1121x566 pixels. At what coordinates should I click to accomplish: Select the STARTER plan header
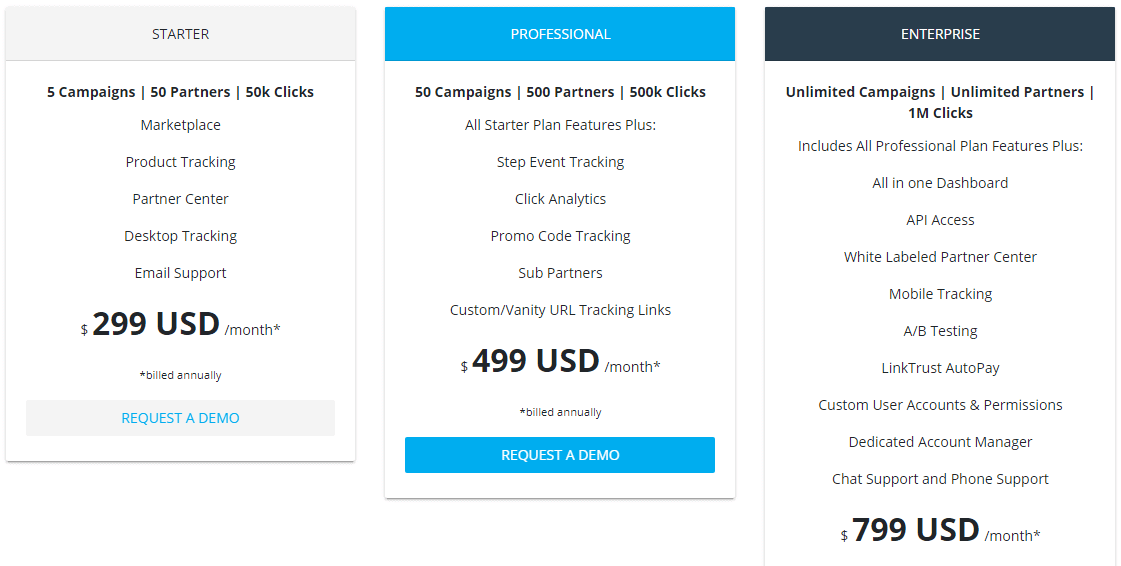pos(180,34)
